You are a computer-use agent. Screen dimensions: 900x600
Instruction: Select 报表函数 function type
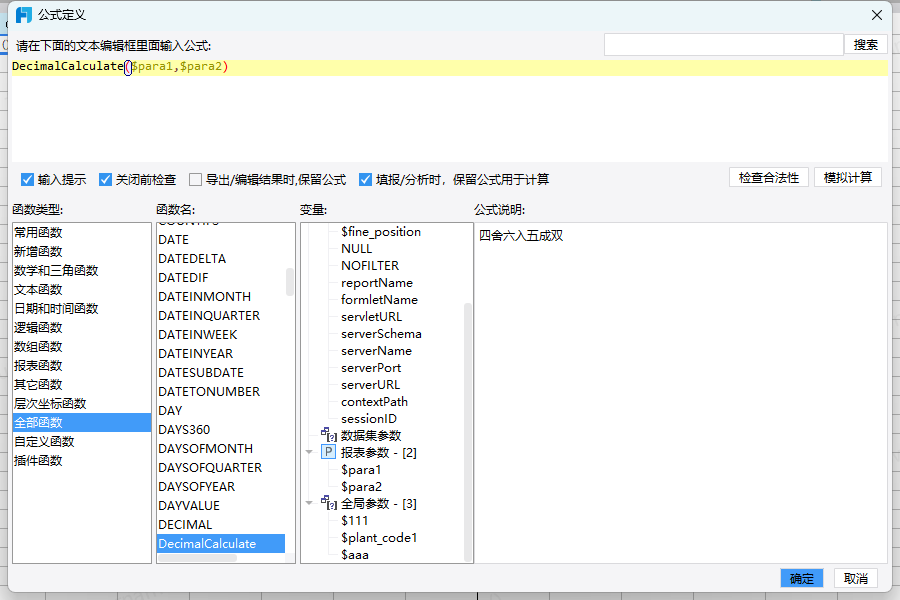pyautogui.click(x=82, y=365)
